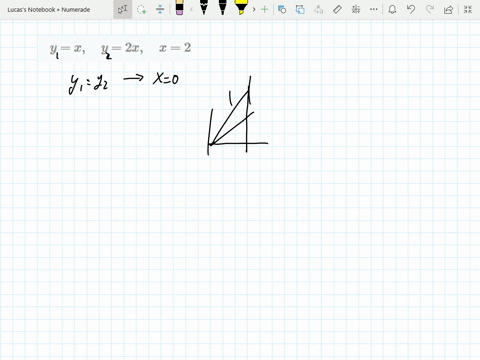
Task: Click the printed equation y = 2x
Action: (x=122, y=49)
